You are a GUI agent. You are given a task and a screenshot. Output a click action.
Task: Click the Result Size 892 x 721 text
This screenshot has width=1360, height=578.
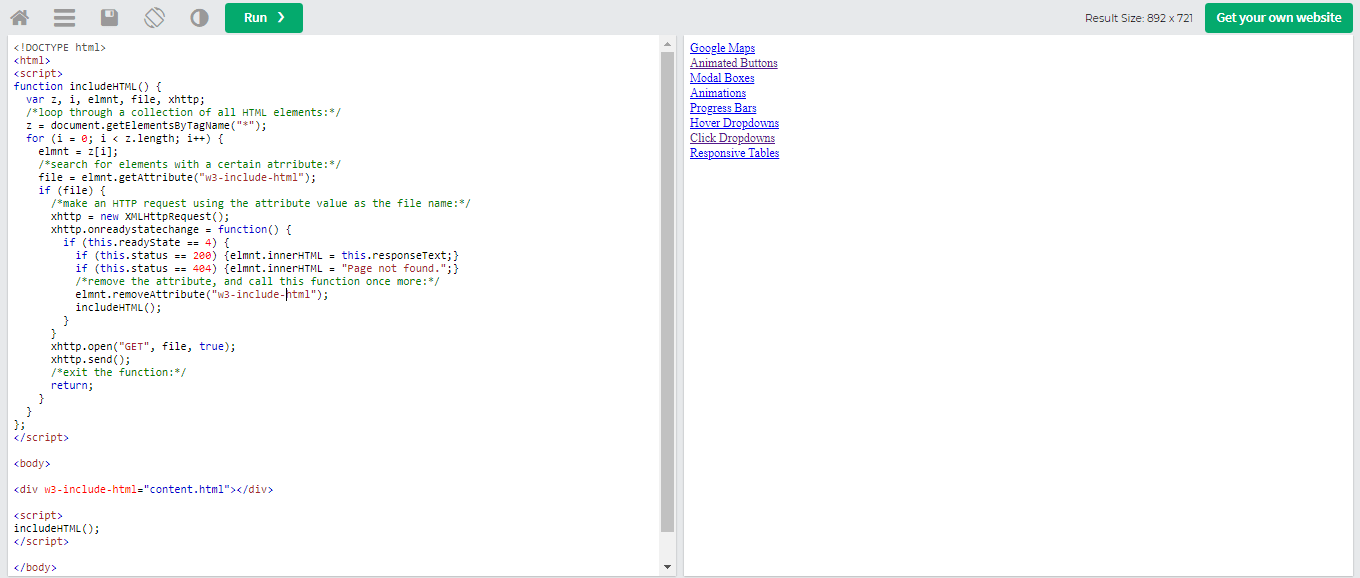[1139, 18]
